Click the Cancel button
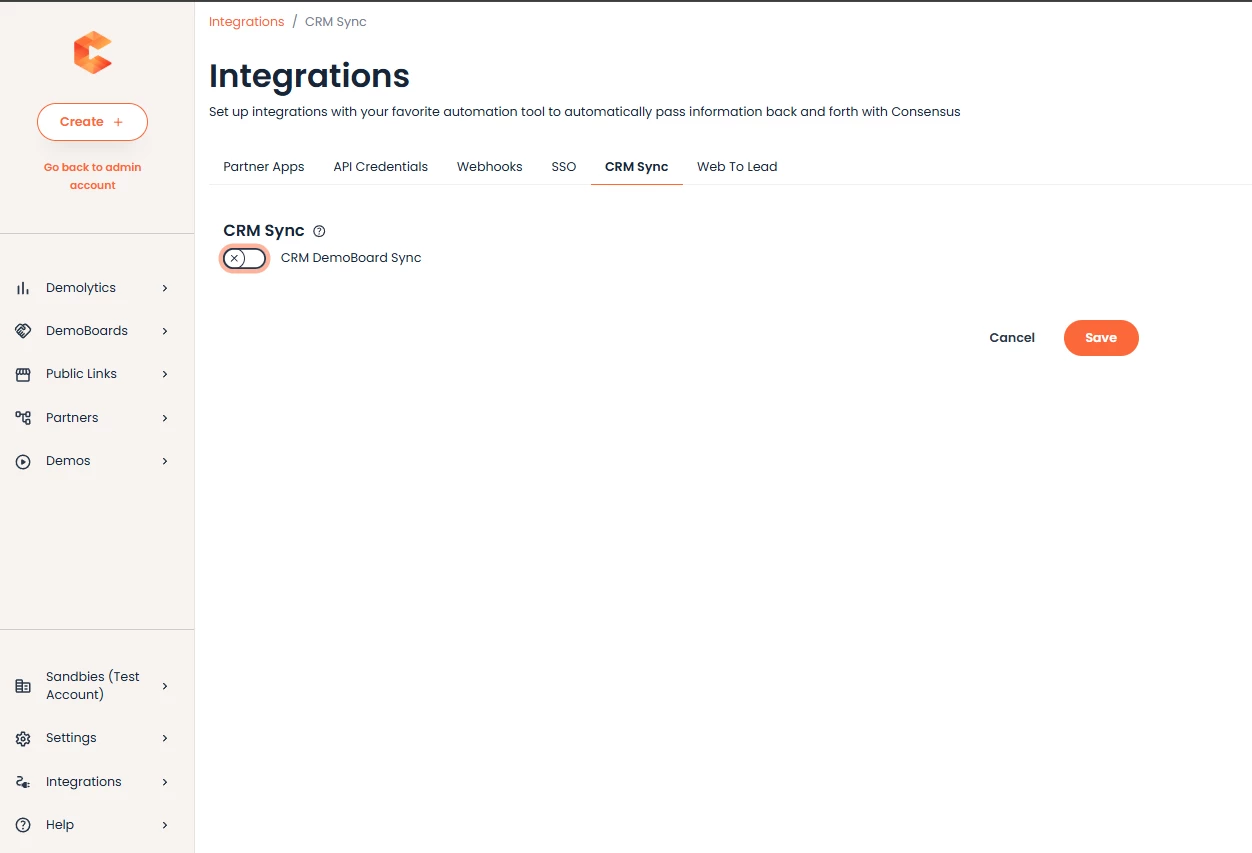This screenshot has width=1252, height=853. click(x=1012, y=338)
